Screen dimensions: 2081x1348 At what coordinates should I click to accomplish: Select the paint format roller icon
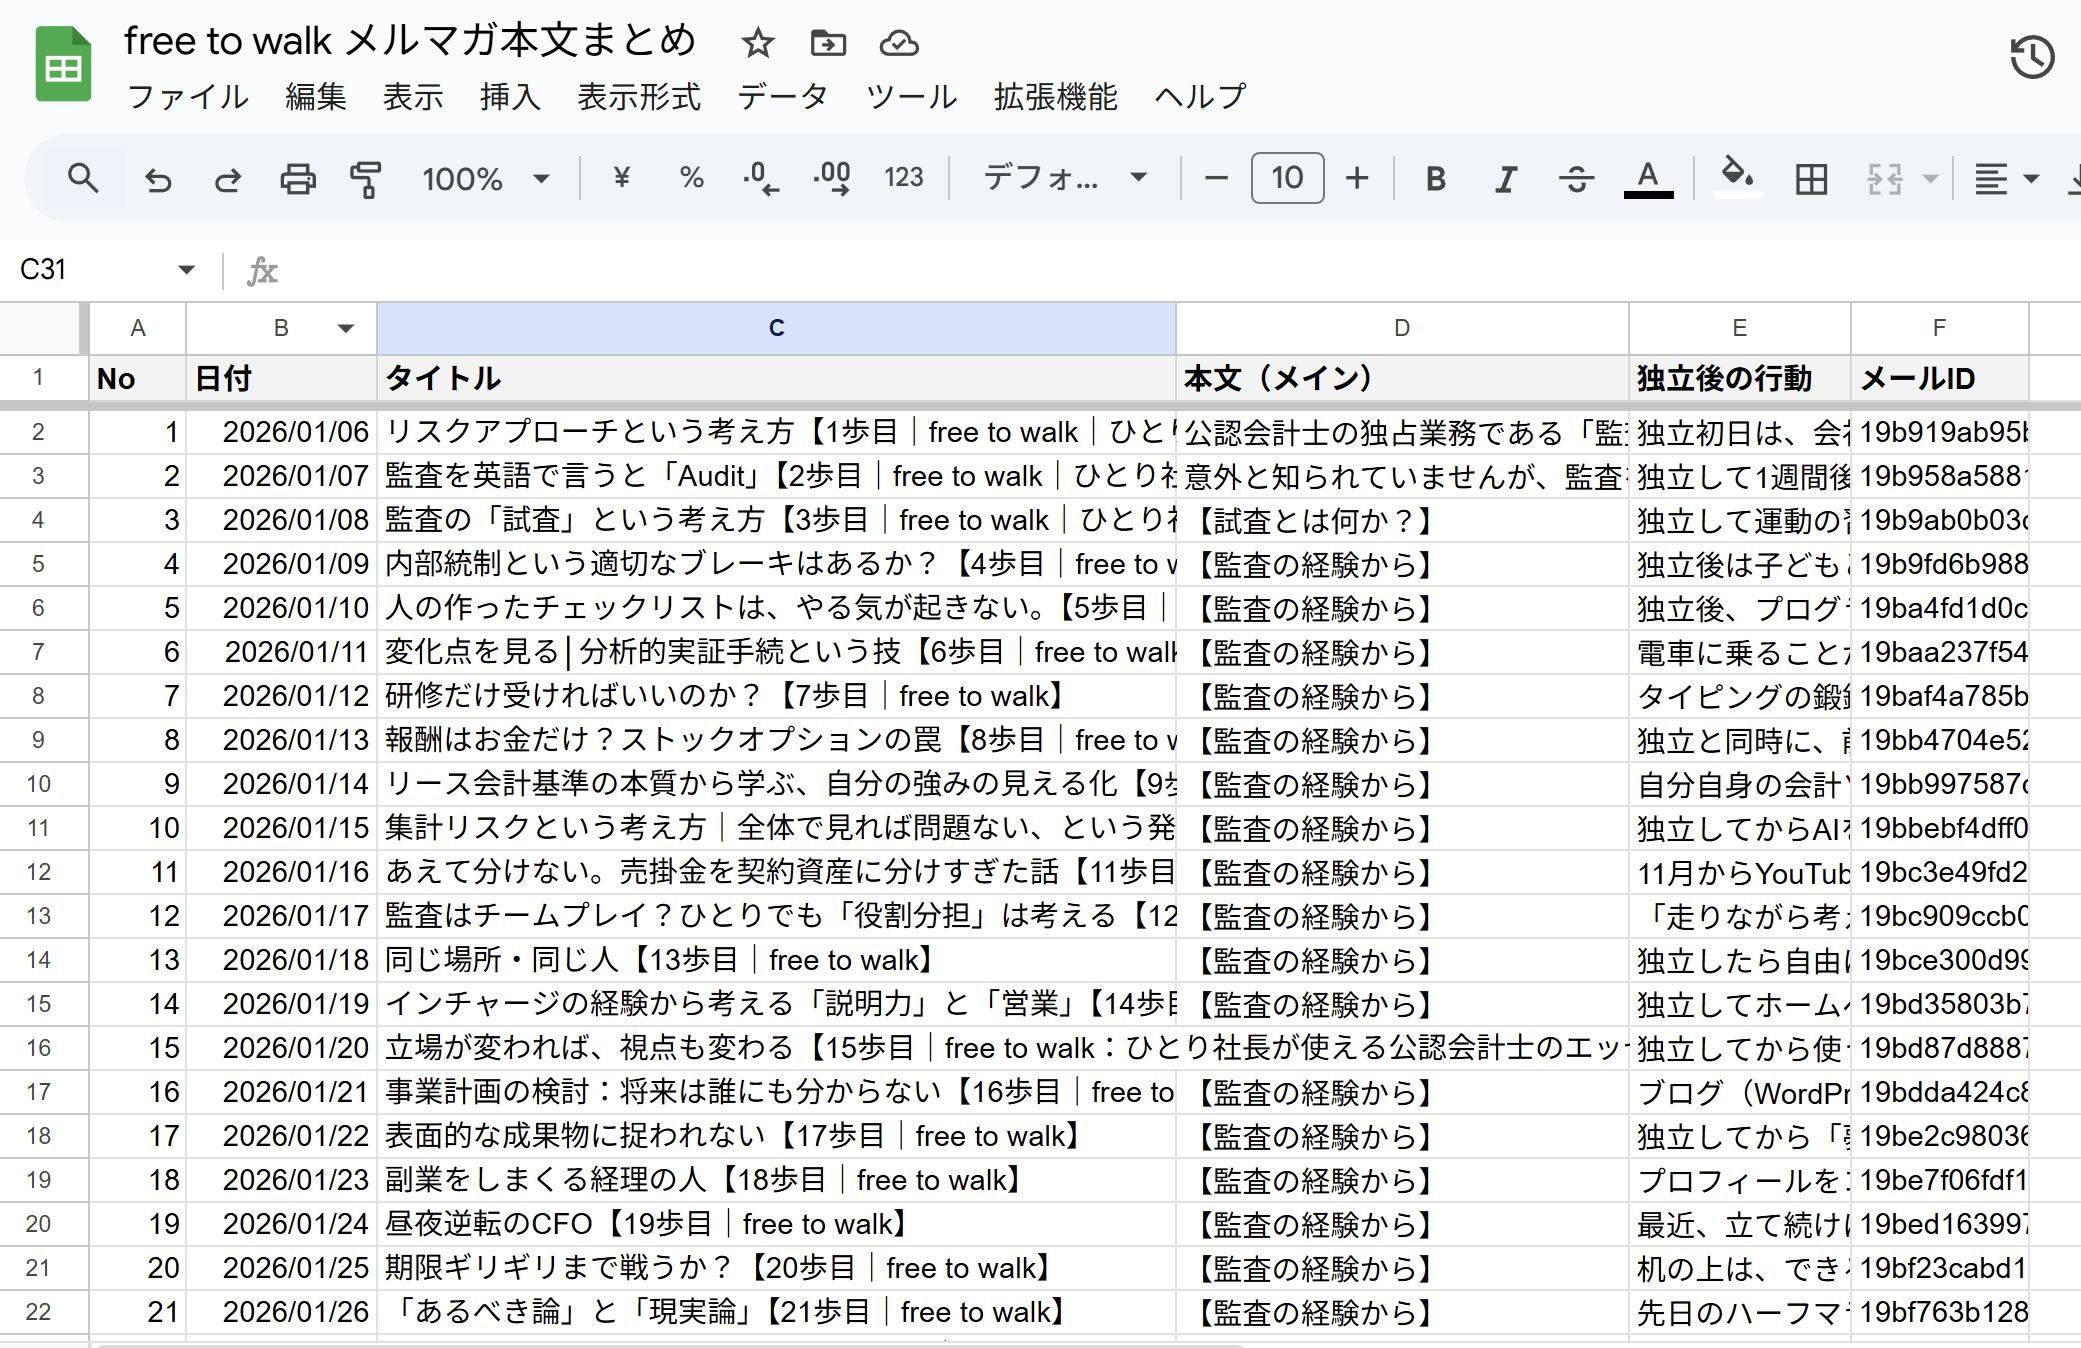click(x=365, y=180)
